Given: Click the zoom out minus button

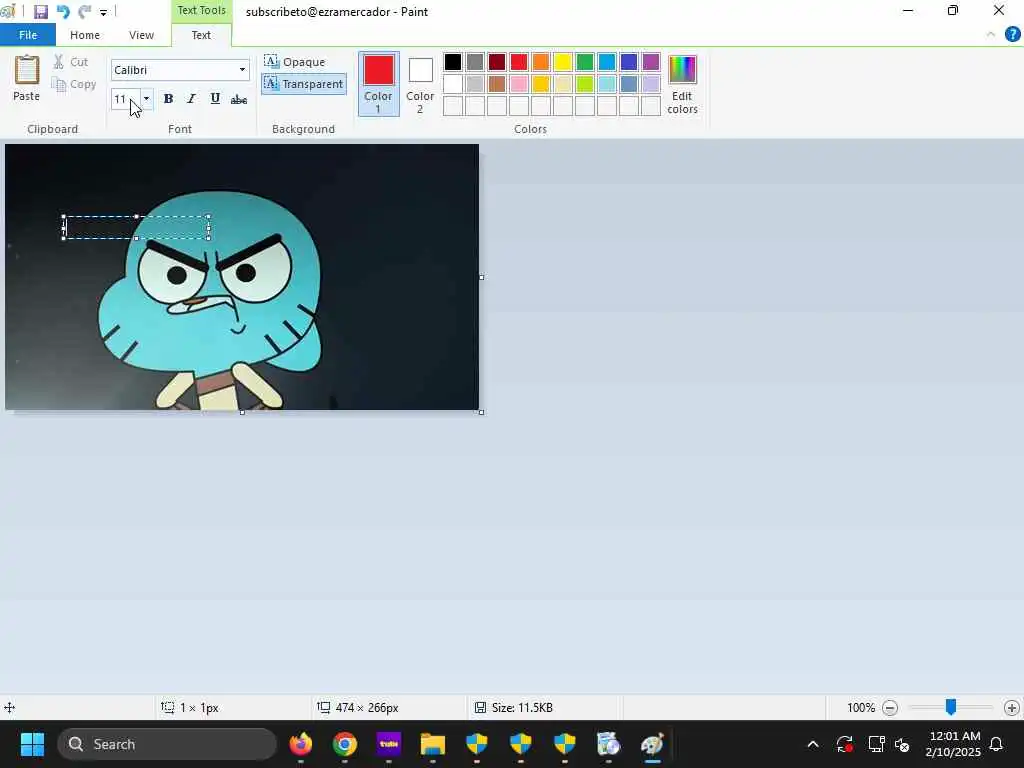Looking at the screenshot, I should 890,708.
